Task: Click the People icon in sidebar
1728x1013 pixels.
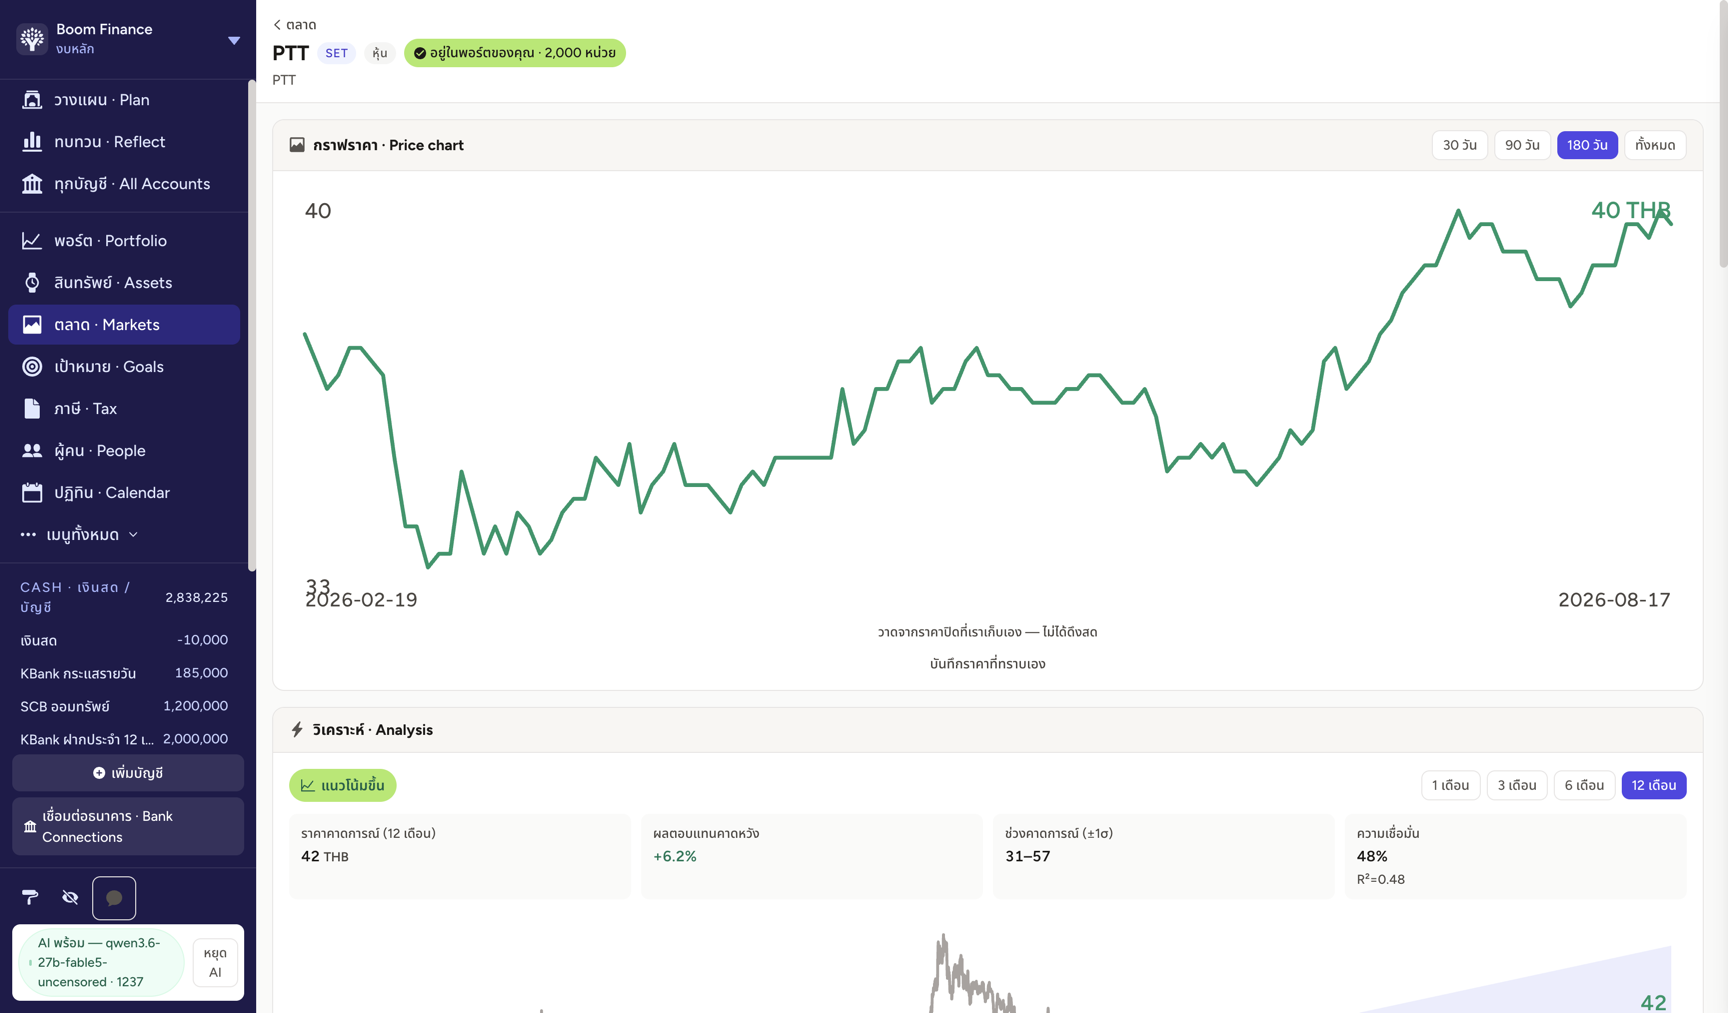Action: coord(32,451)
